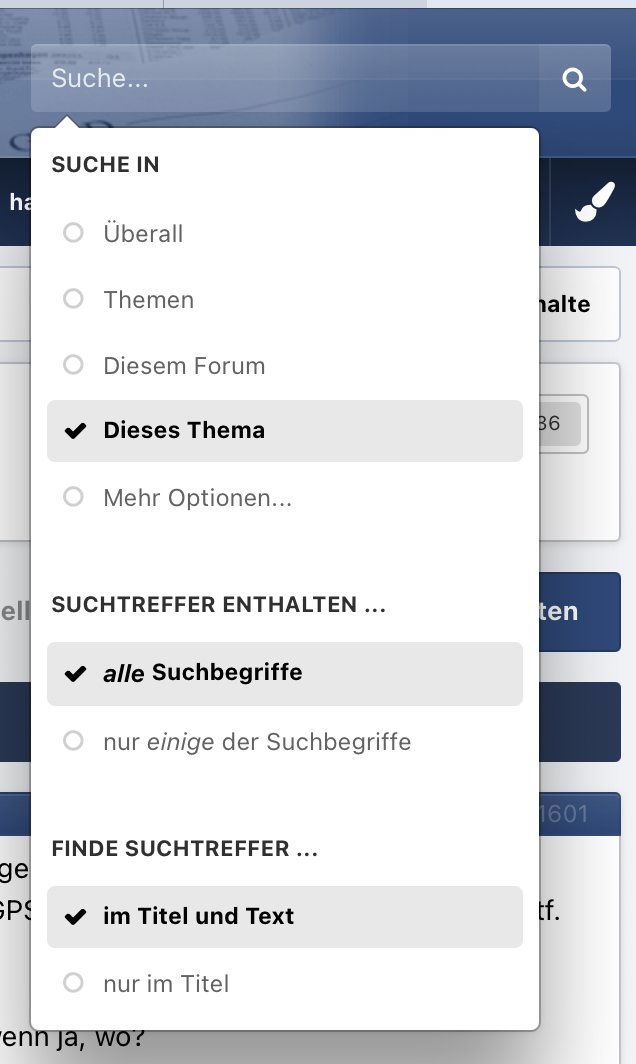
Task: Click the Diesem Forum option label
Action: pyautogui.click(x=184, y=366)
